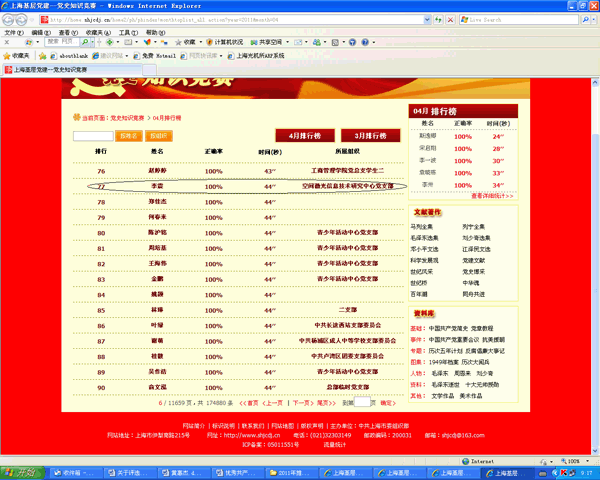The image size is (600, 480).
Task: Click the 按姓名 search button
Action: (128, 135)
